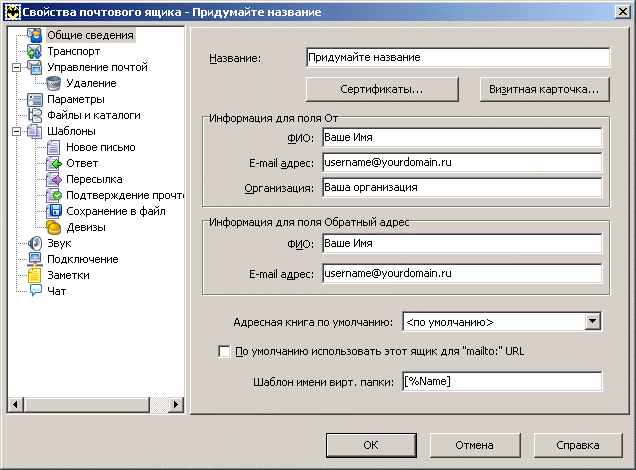
Task: Click the Управление почтой tree icon
Action: [34, 67]
